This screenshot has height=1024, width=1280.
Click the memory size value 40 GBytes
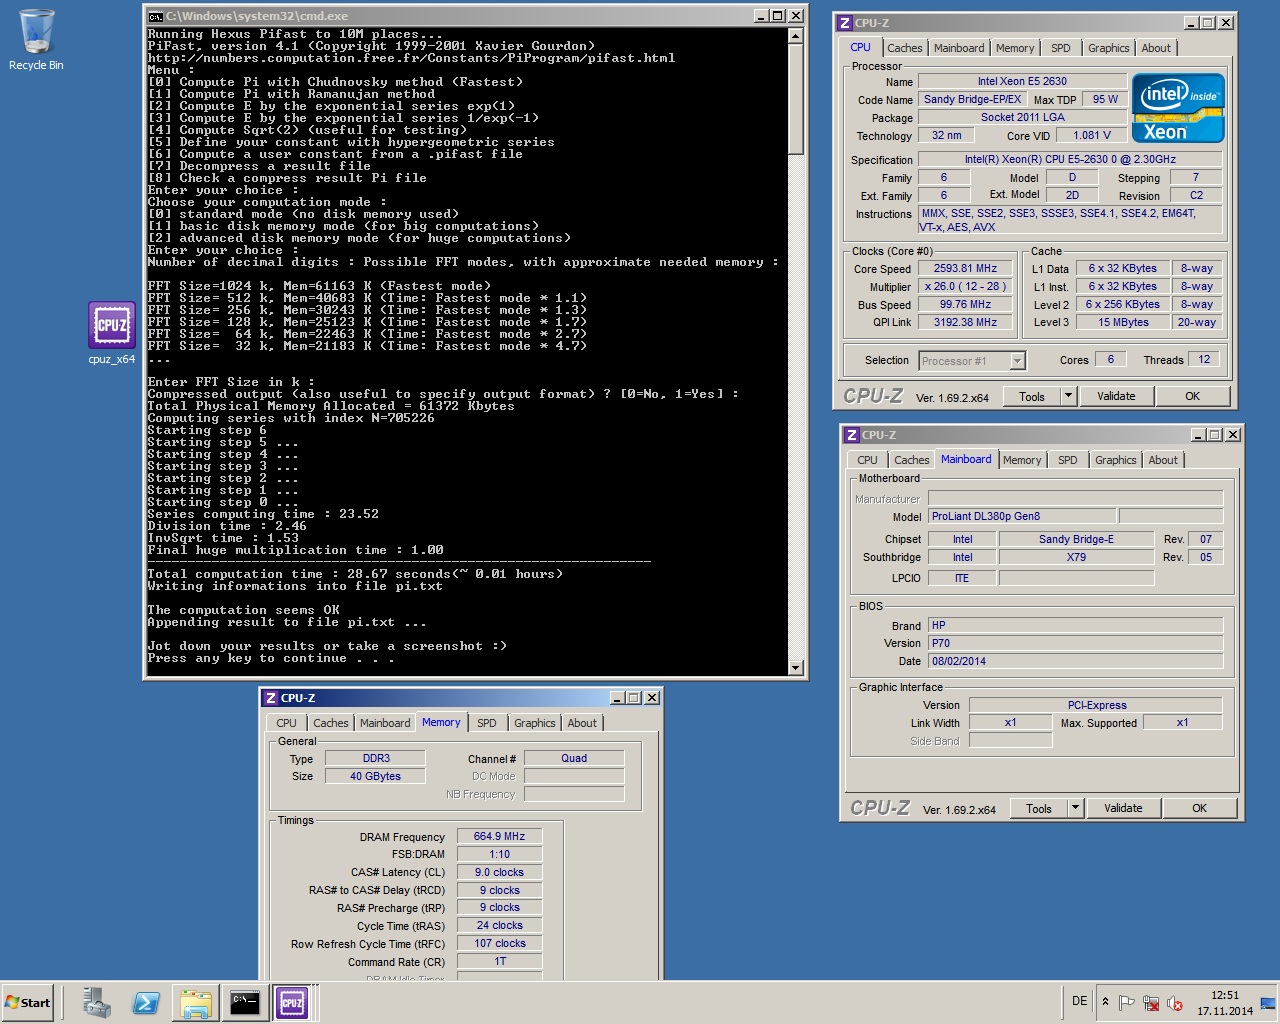375,776
